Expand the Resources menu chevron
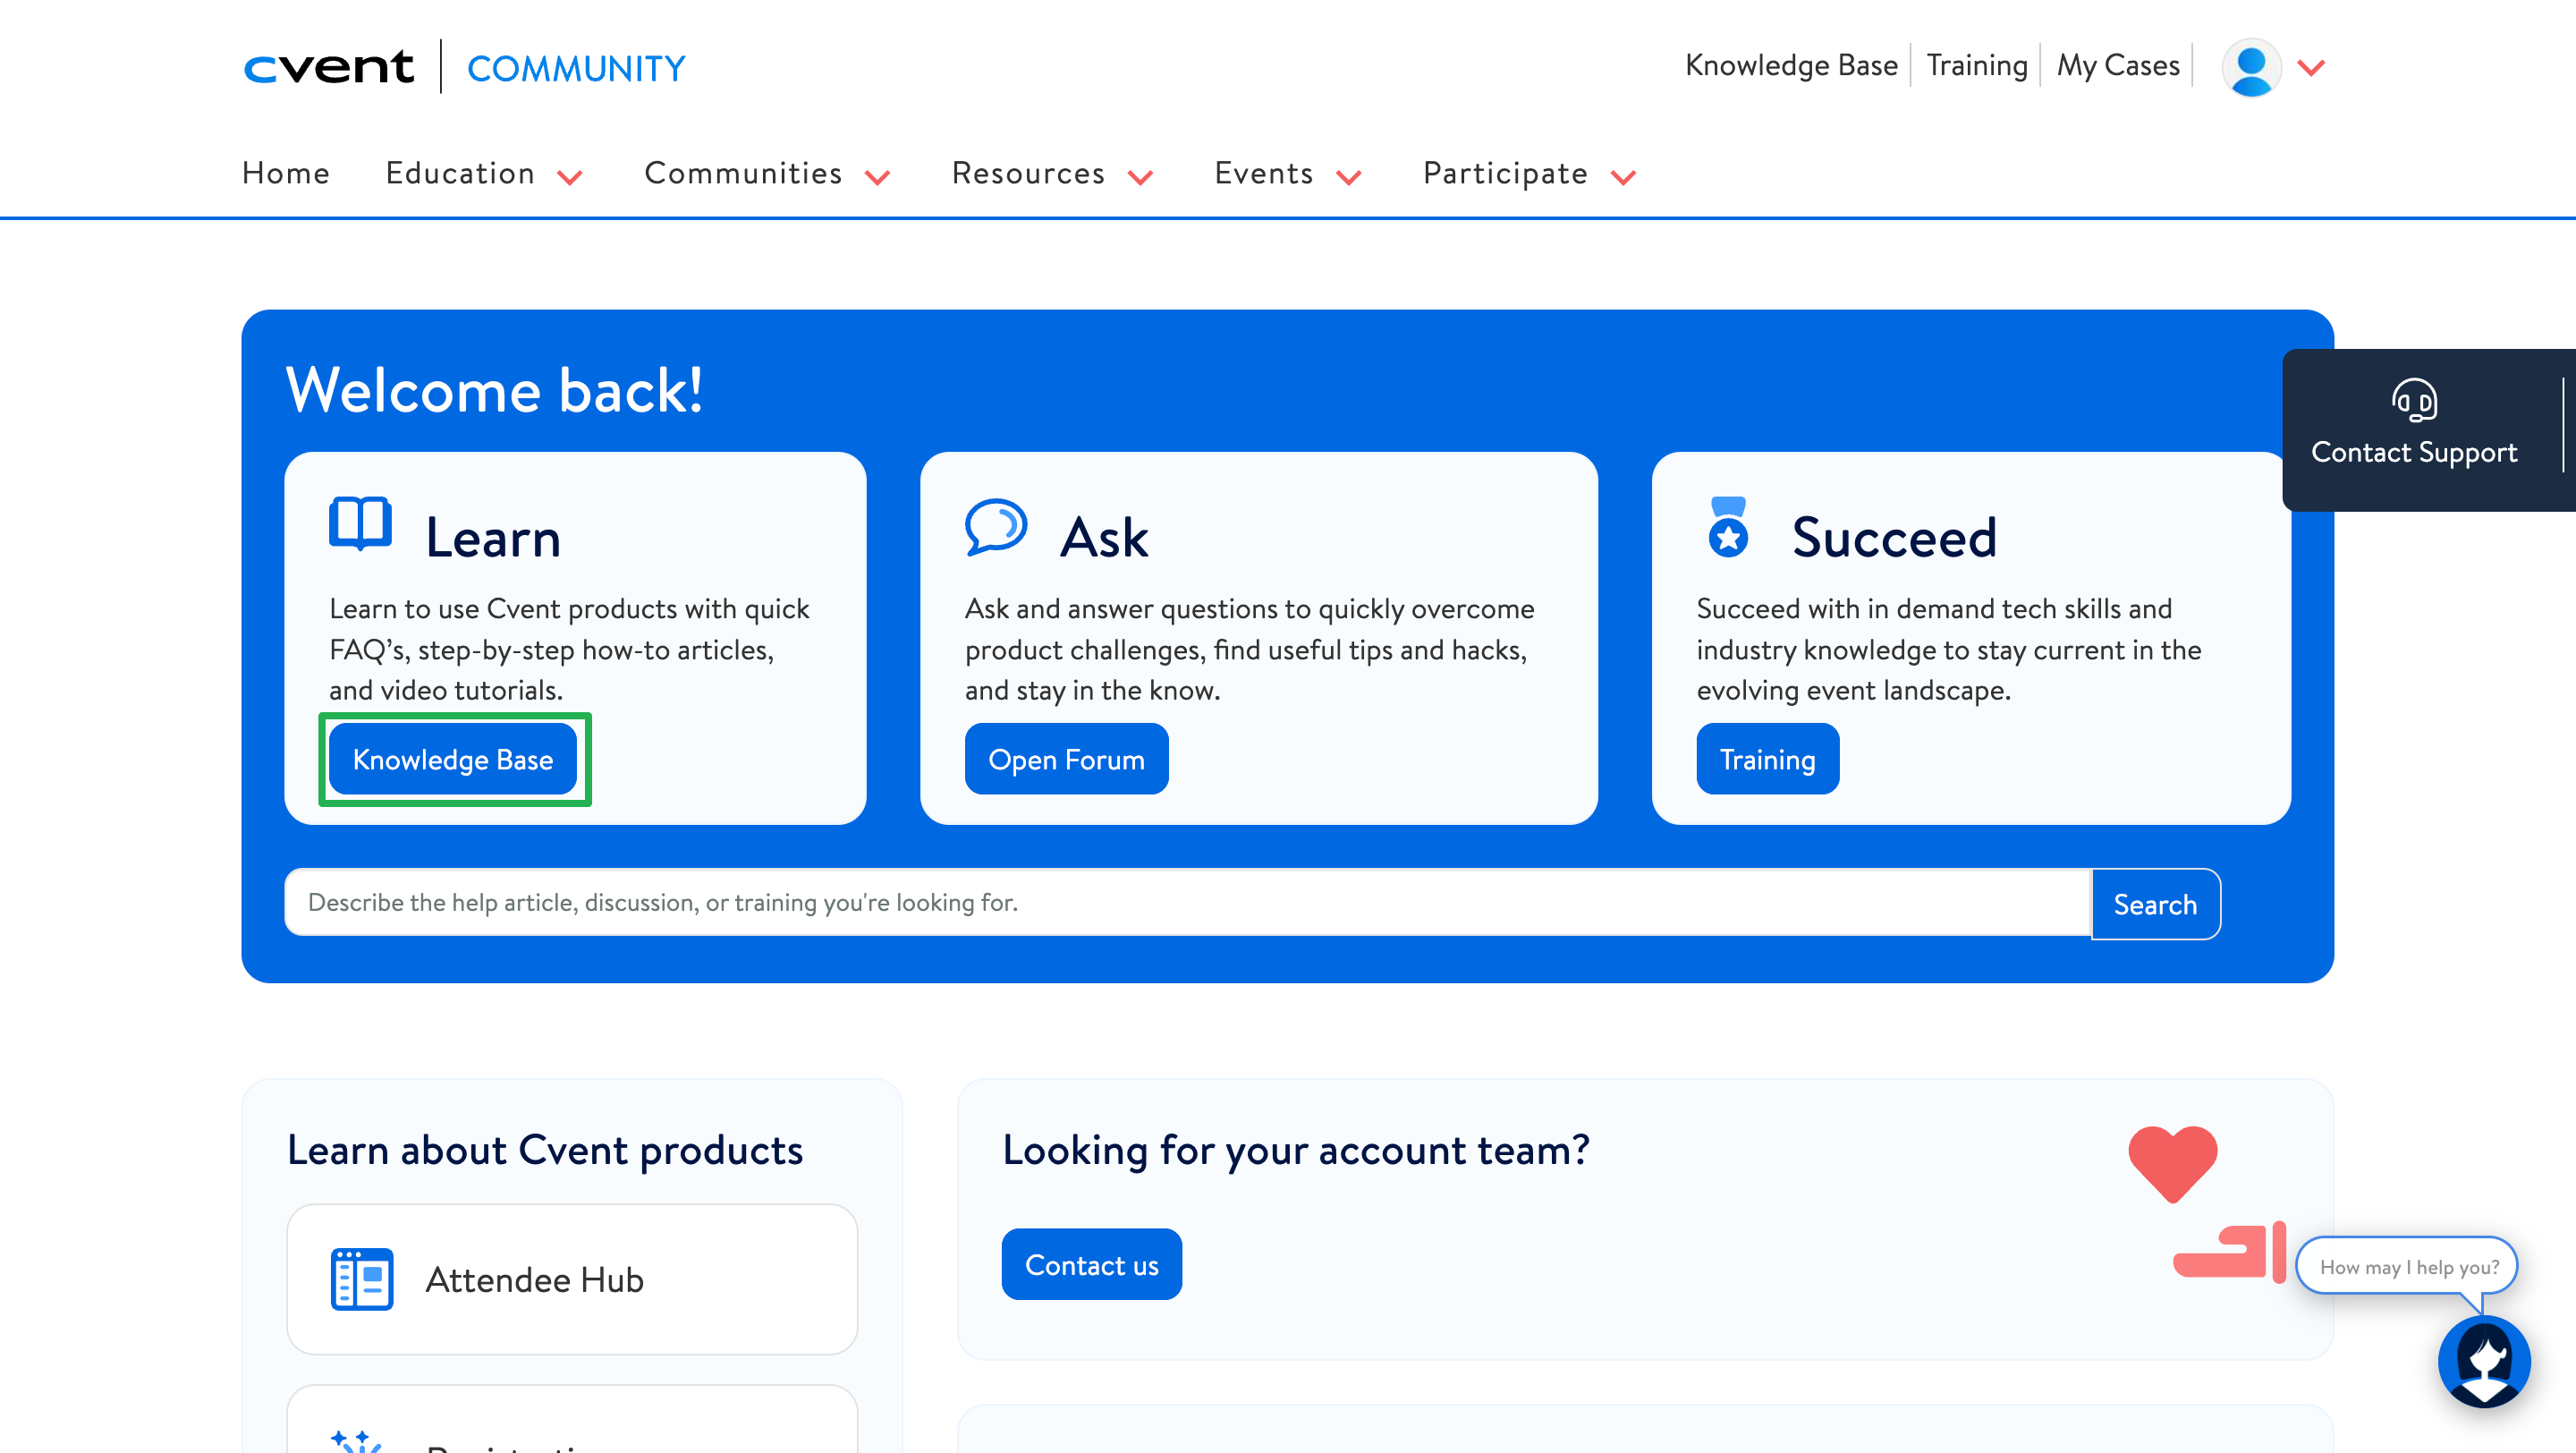 [1140, 178]
